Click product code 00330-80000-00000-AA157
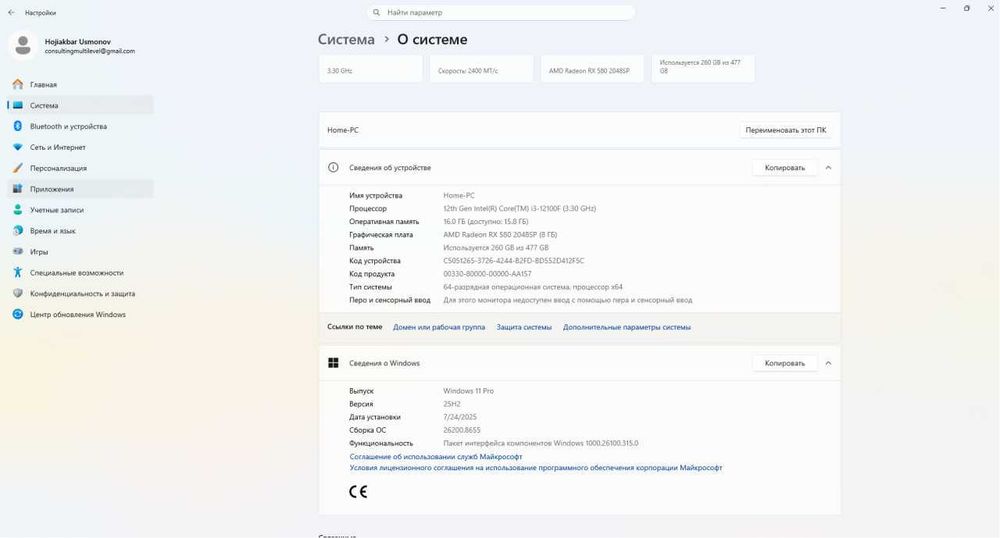The image size is (1000, 538). tap(487, 273)
